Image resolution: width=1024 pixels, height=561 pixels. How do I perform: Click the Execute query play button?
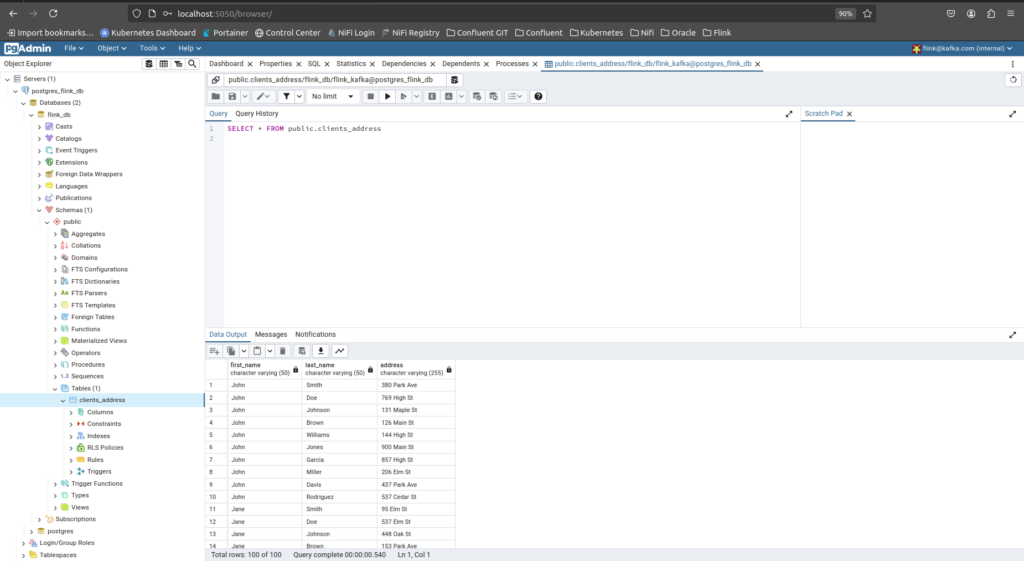pyautogui.click(x=387, y=97)
